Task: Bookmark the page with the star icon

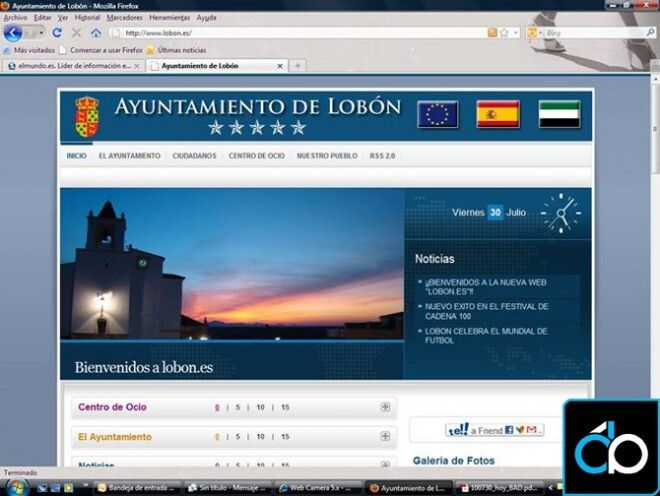Action: coord(503,33)
